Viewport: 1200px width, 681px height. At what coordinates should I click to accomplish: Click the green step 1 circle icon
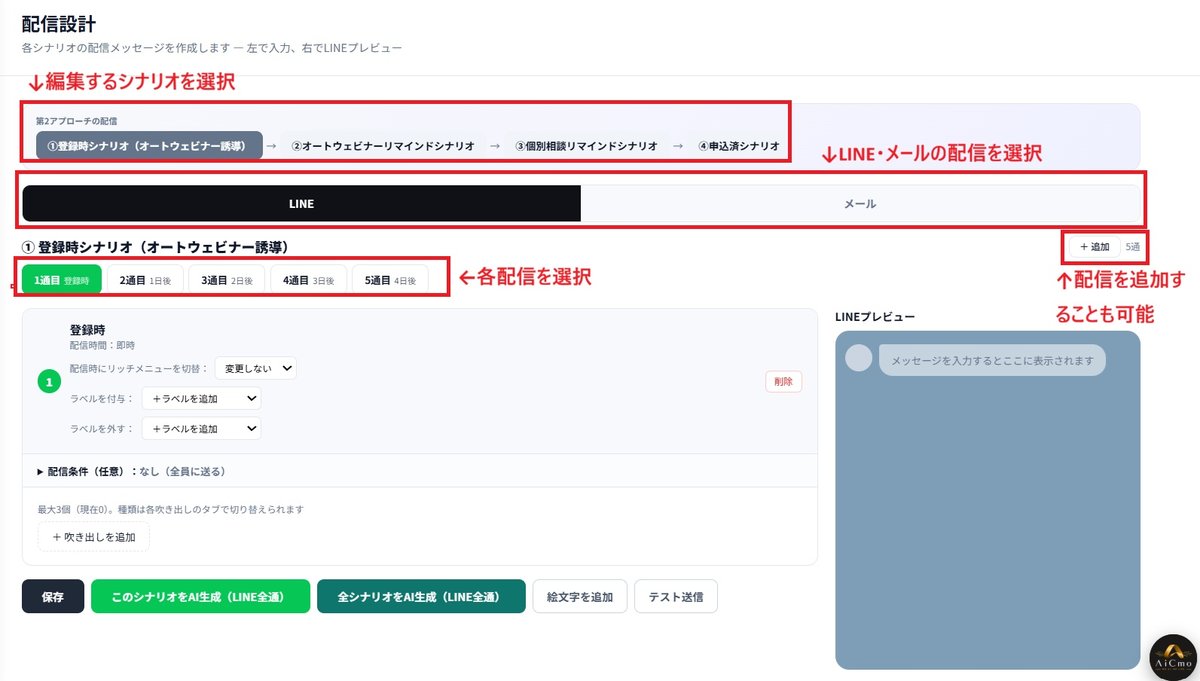50,381
